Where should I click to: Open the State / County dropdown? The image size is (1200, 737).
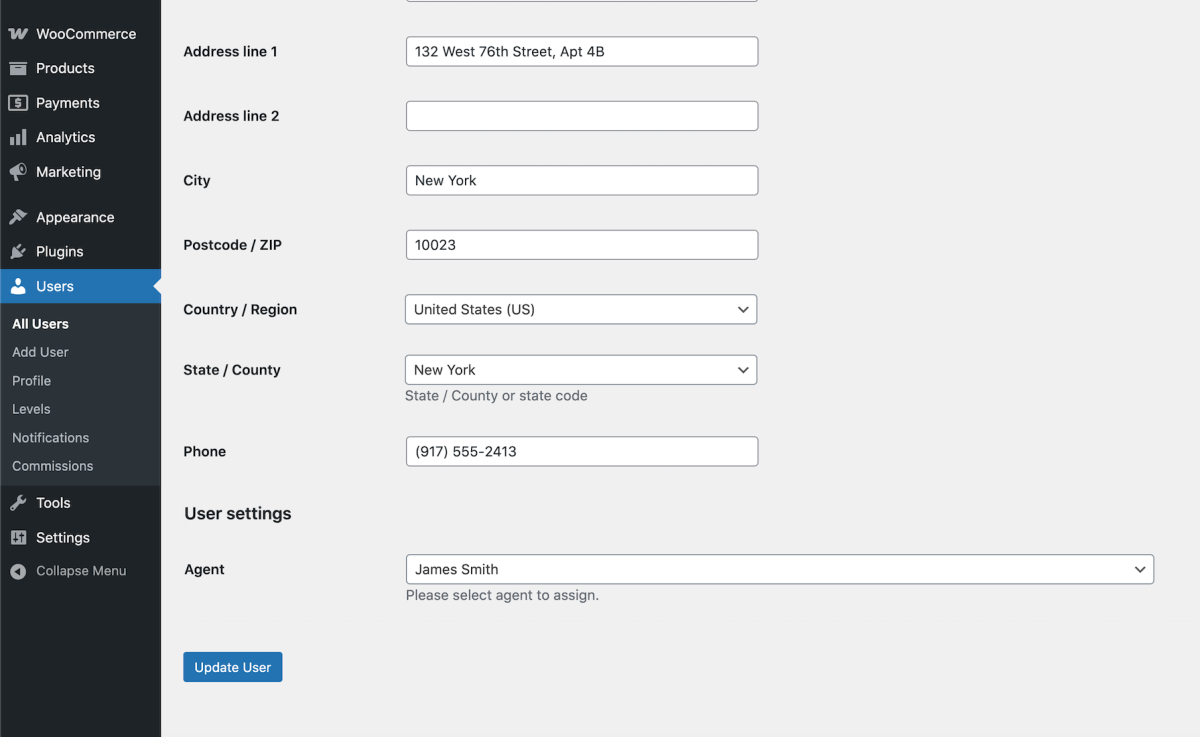[580, 370]
